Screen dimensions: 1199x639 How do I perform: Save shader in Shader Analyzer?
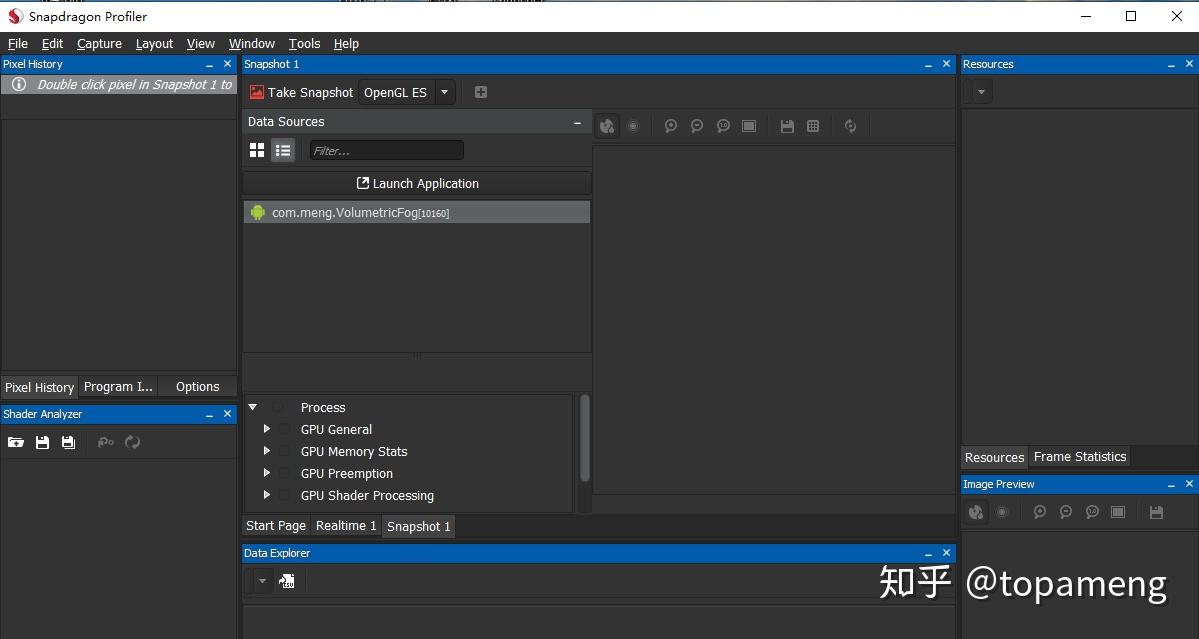(x=42, y=442)
